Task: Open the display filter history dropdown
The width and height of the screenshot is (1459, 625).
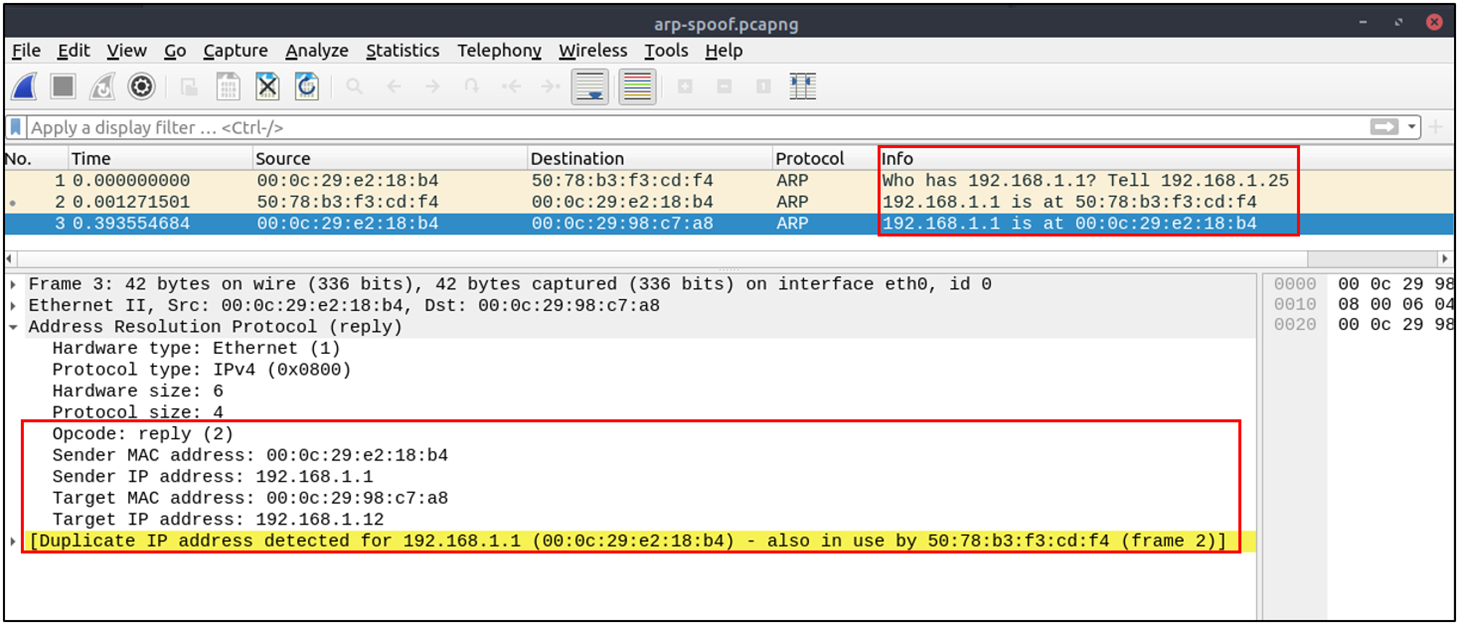Action: click(1412, 127)
